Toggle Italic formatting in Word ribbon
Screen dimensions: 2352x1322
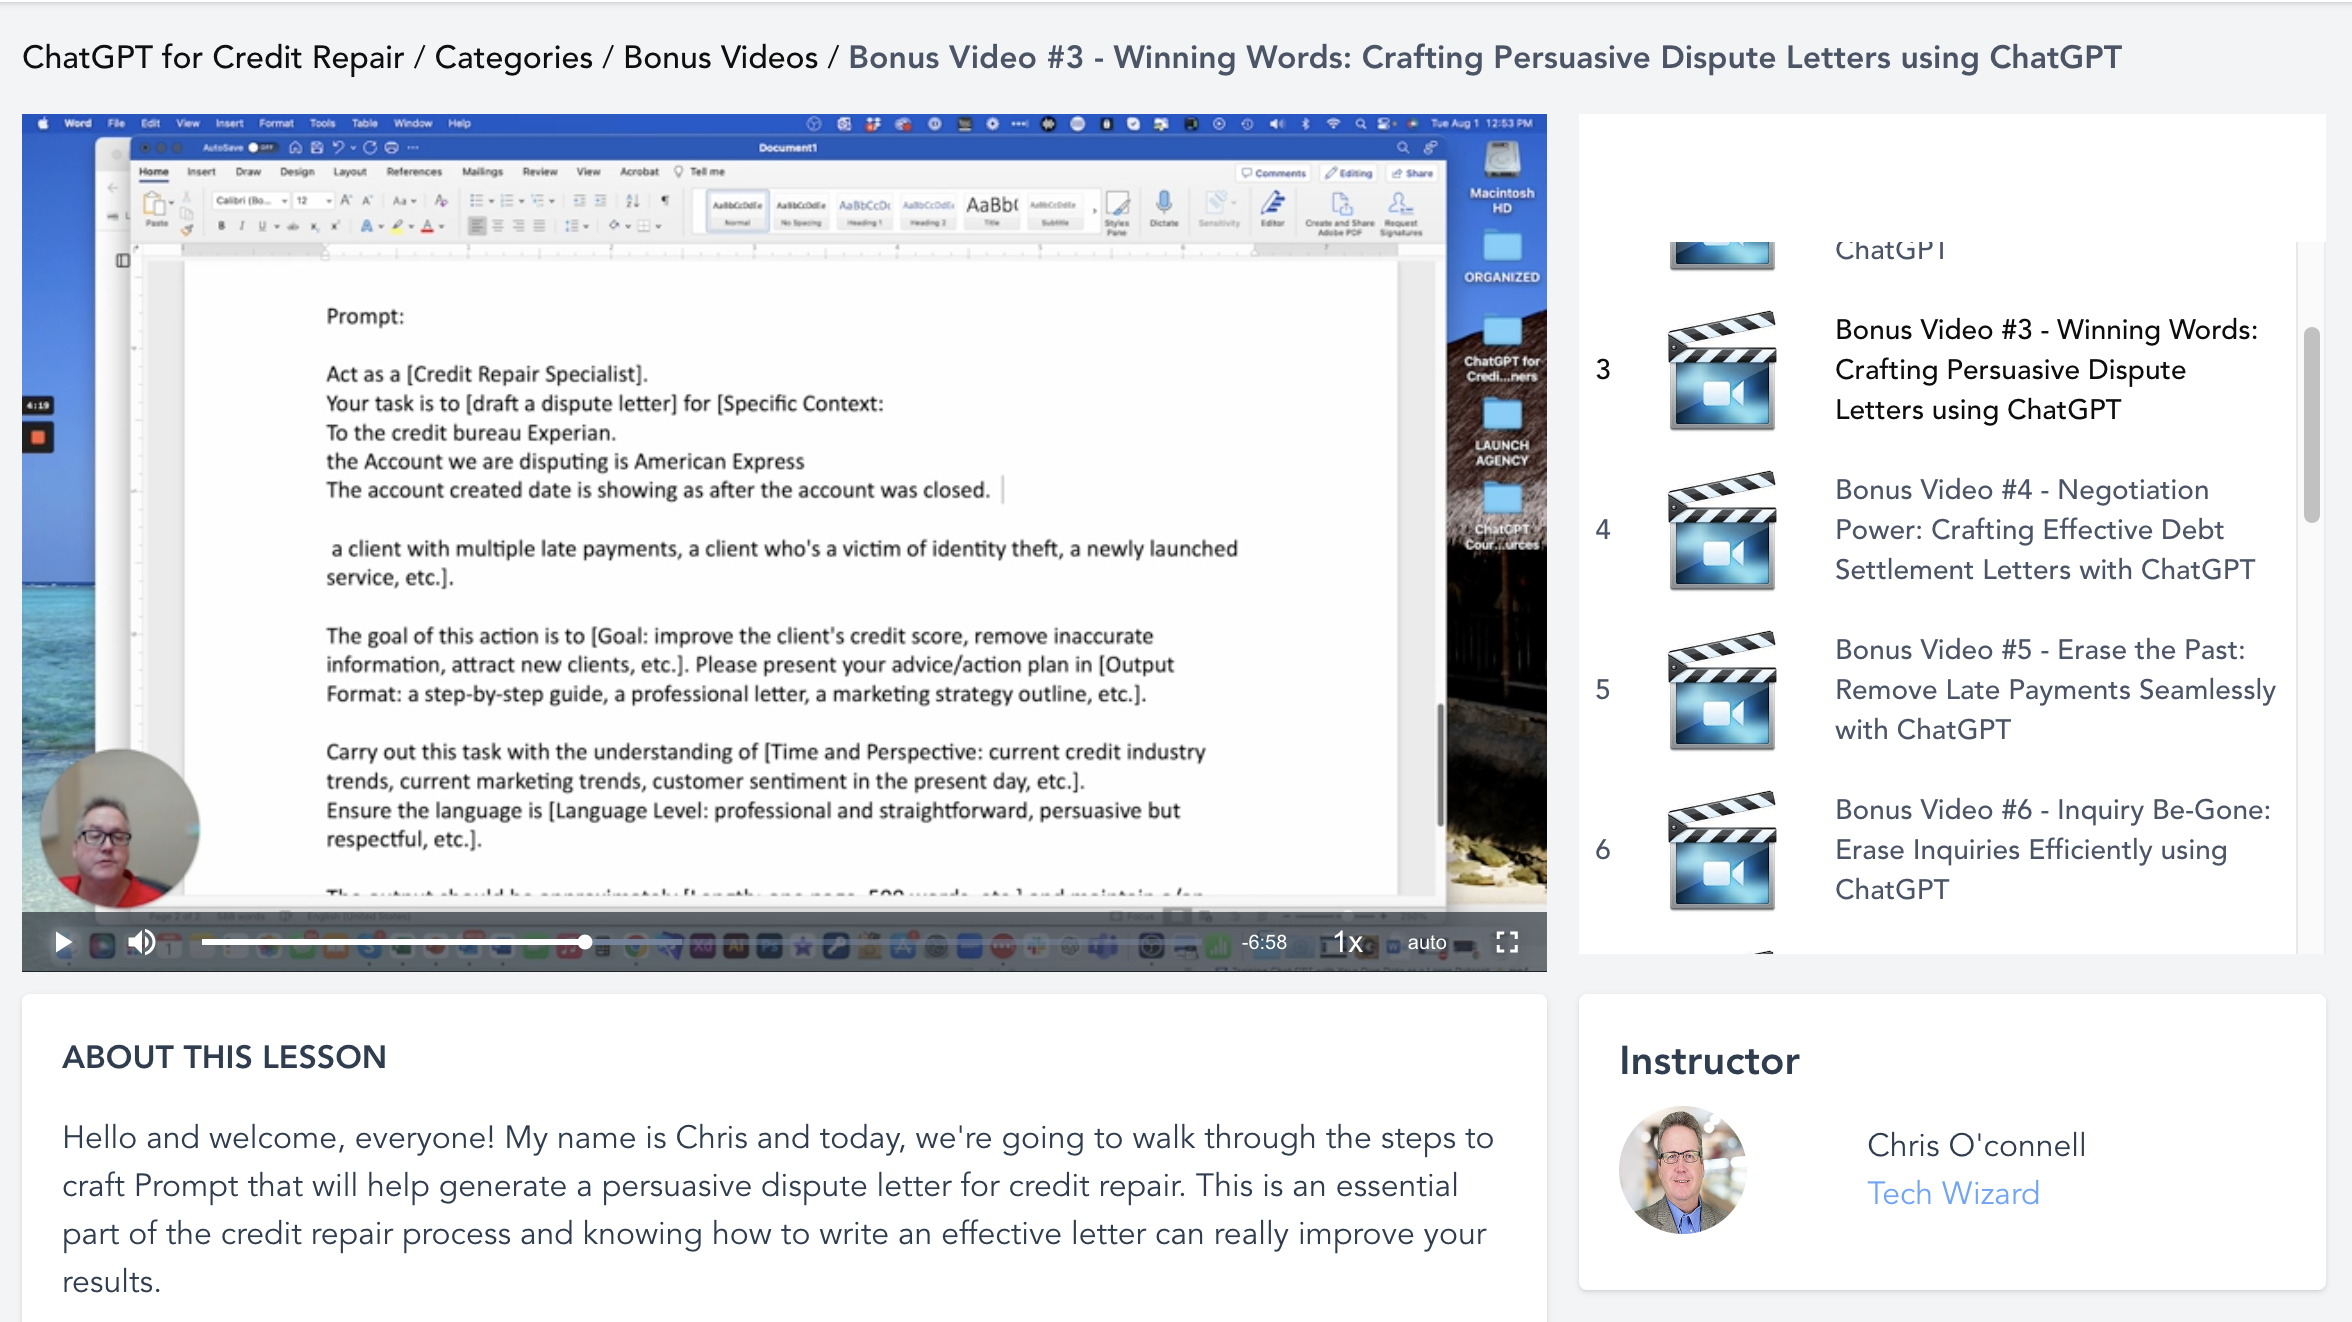point(241,226)
